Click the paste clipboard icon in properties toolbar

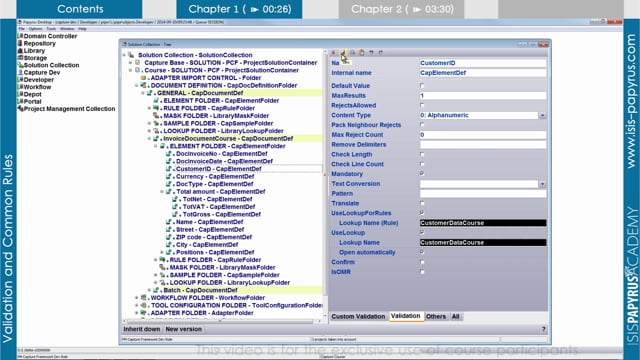pos(362,53)
